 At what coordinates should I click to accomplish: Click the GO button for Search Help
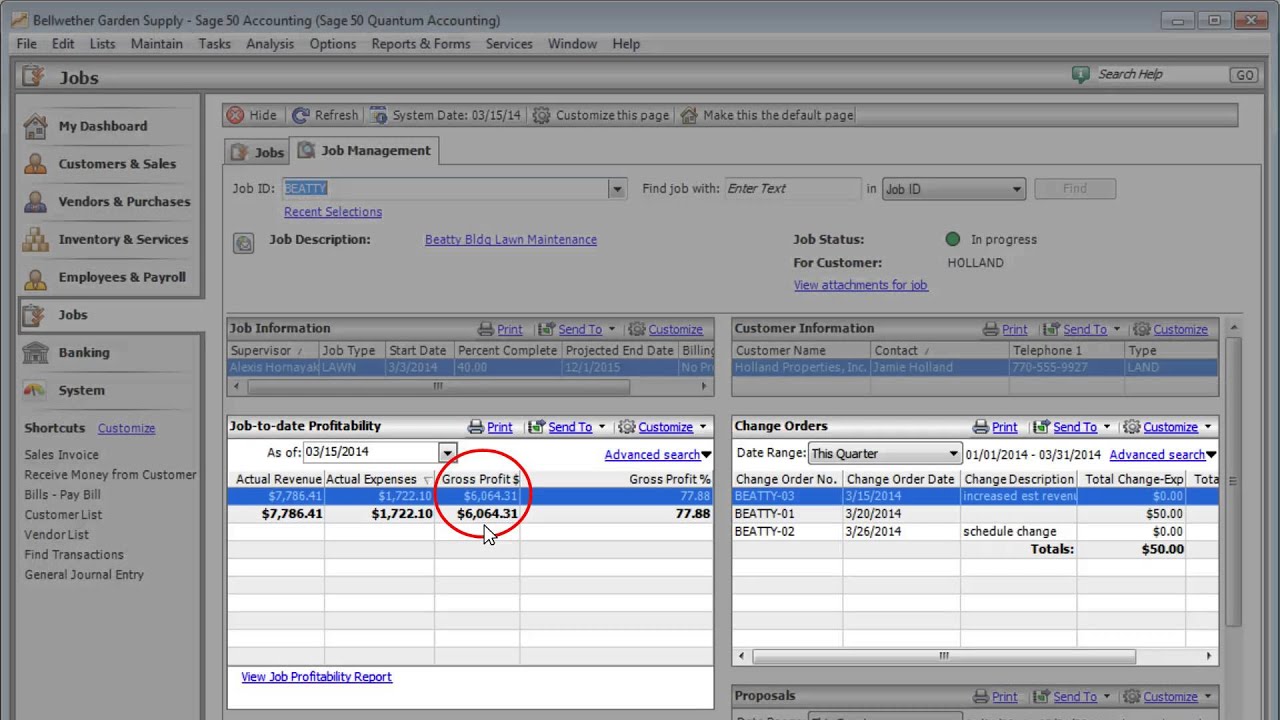1244,75
